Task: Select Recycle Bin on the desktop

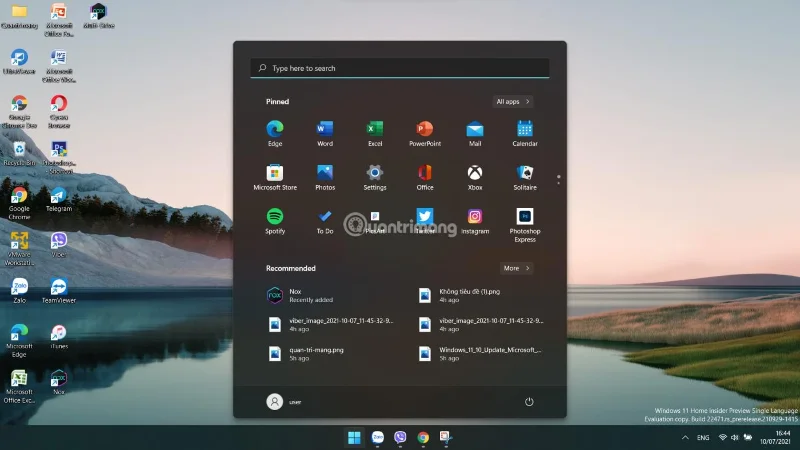Action: pos(19,154)
